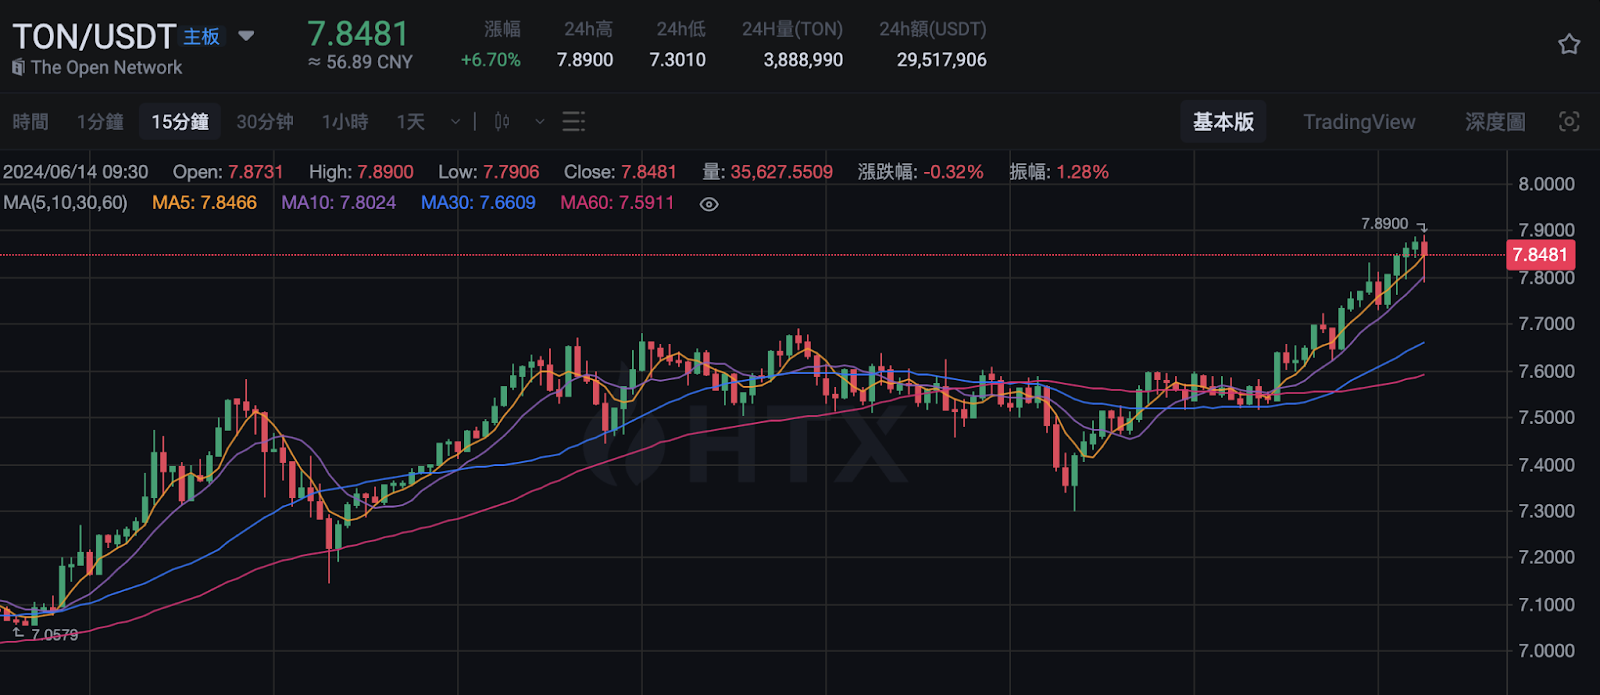Select the 時間 chart view
This screenshot has width=1600, height=695.
(30, 122)
